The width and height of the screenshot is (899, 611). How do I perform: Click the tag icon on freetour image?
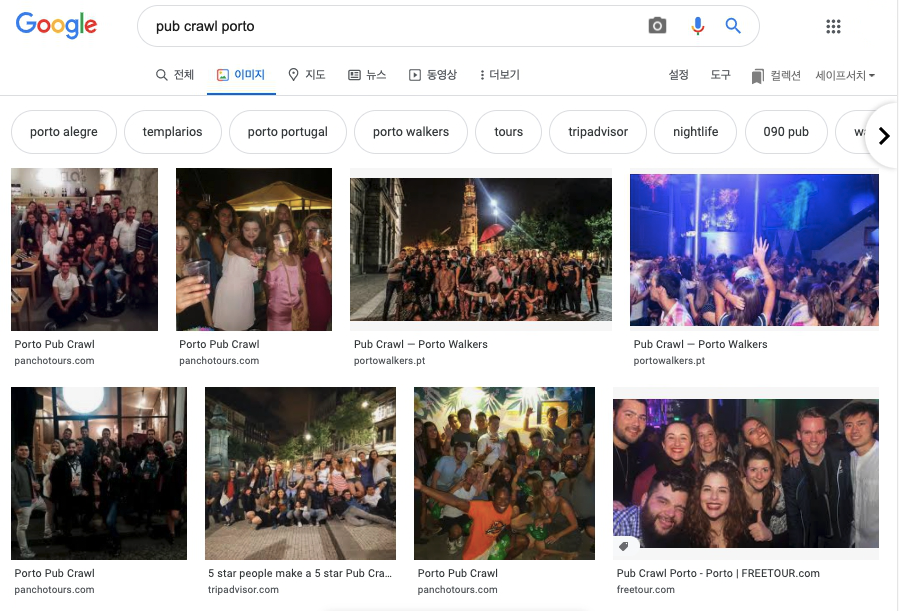pos(624,547)
